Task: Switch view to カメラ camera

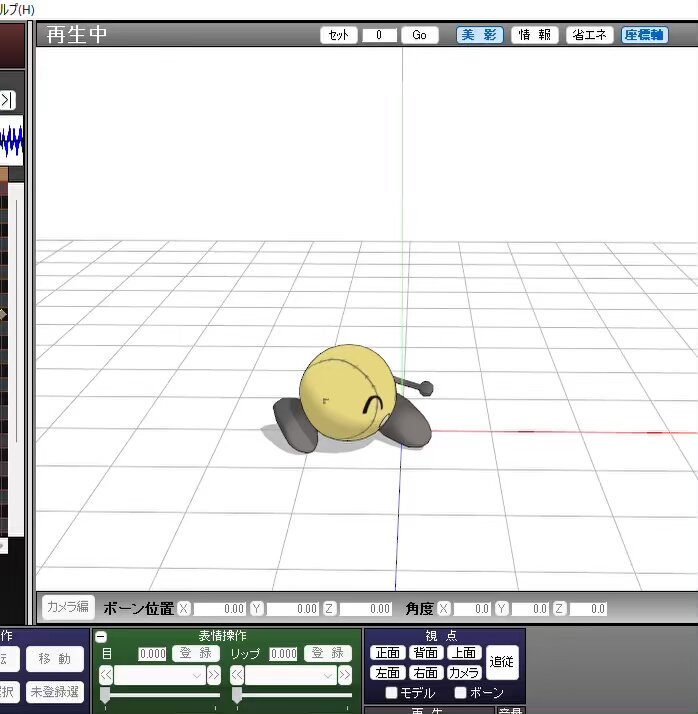Action: tap(464, 673)
